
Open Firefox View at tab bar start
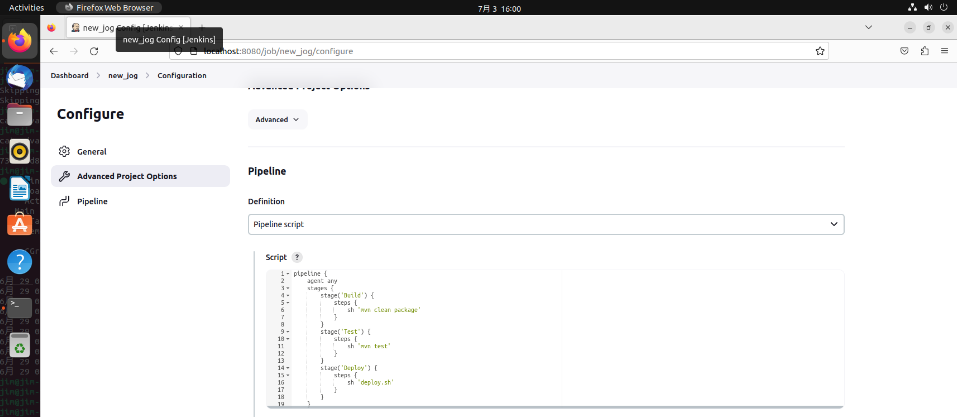coord(51,27)
